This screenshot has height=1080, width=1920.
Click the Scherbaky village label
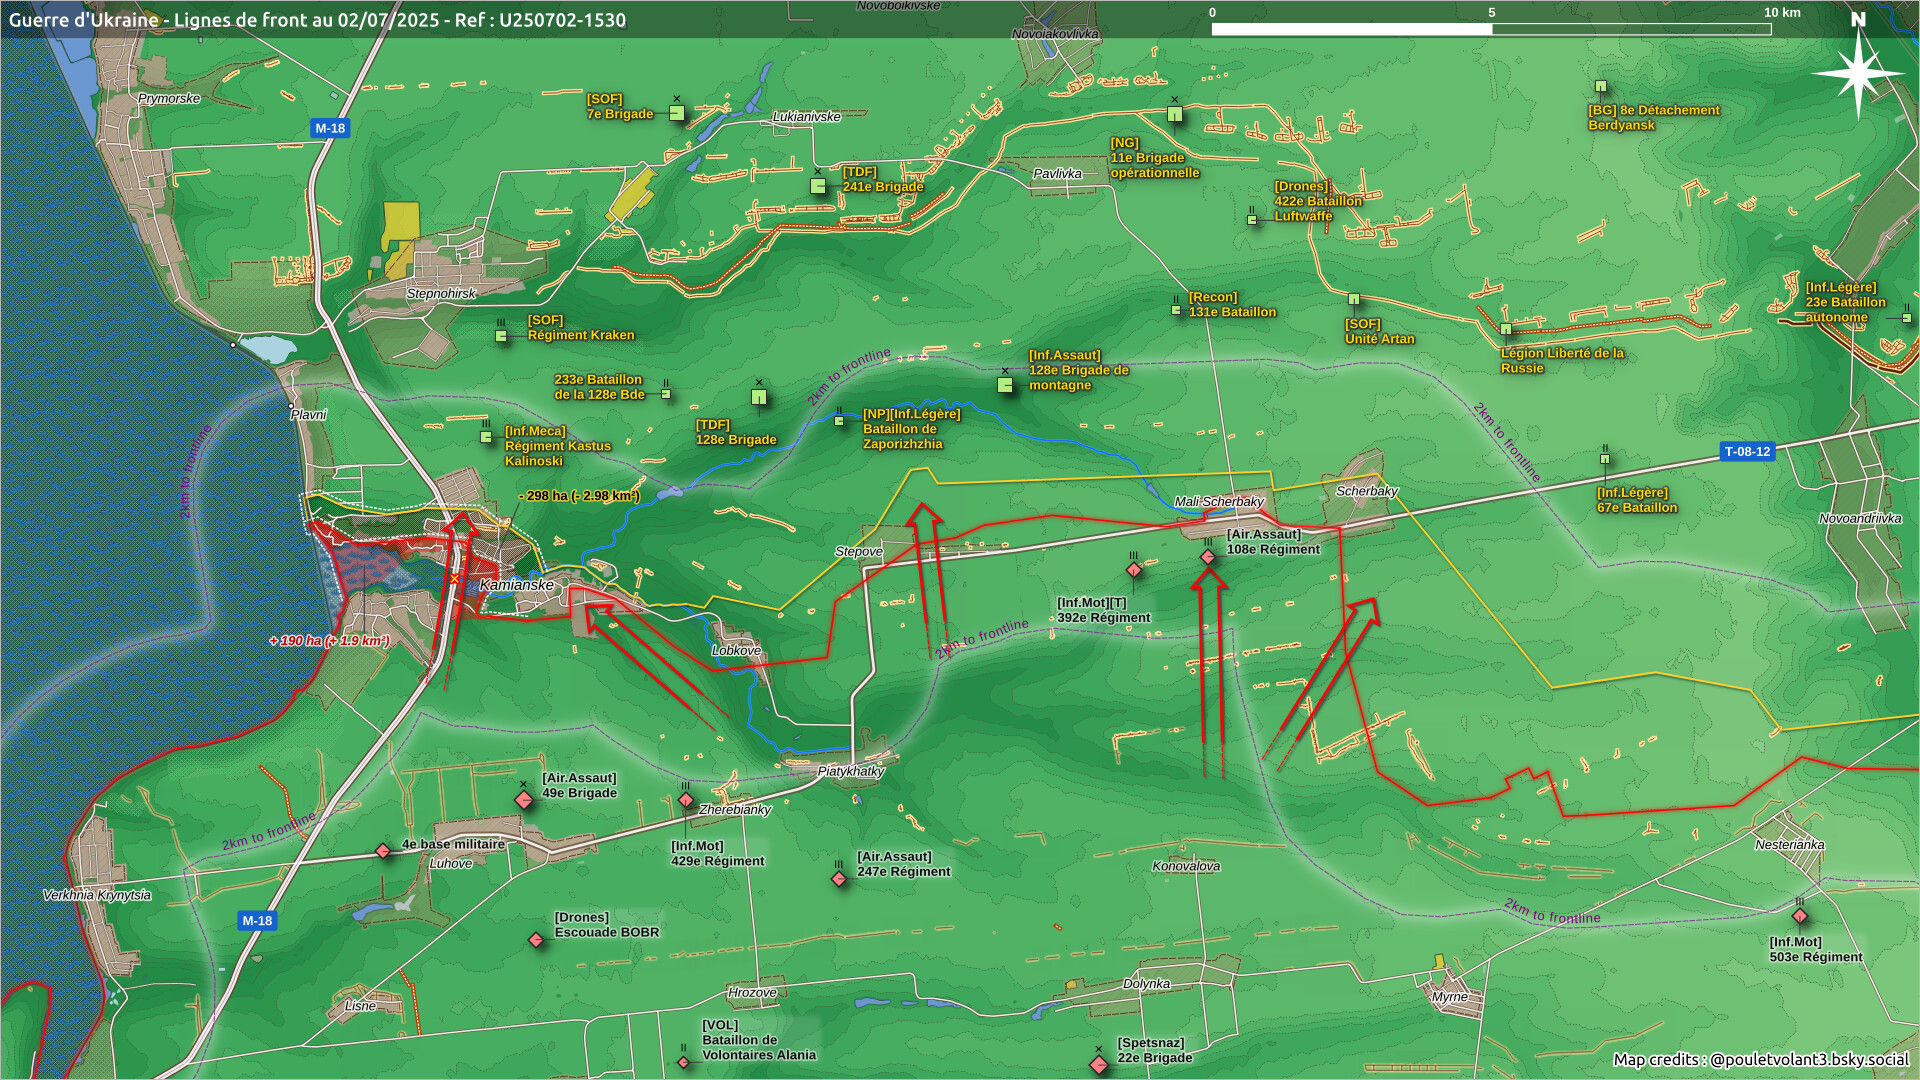pyautogui.click(x=1367, y=491)
